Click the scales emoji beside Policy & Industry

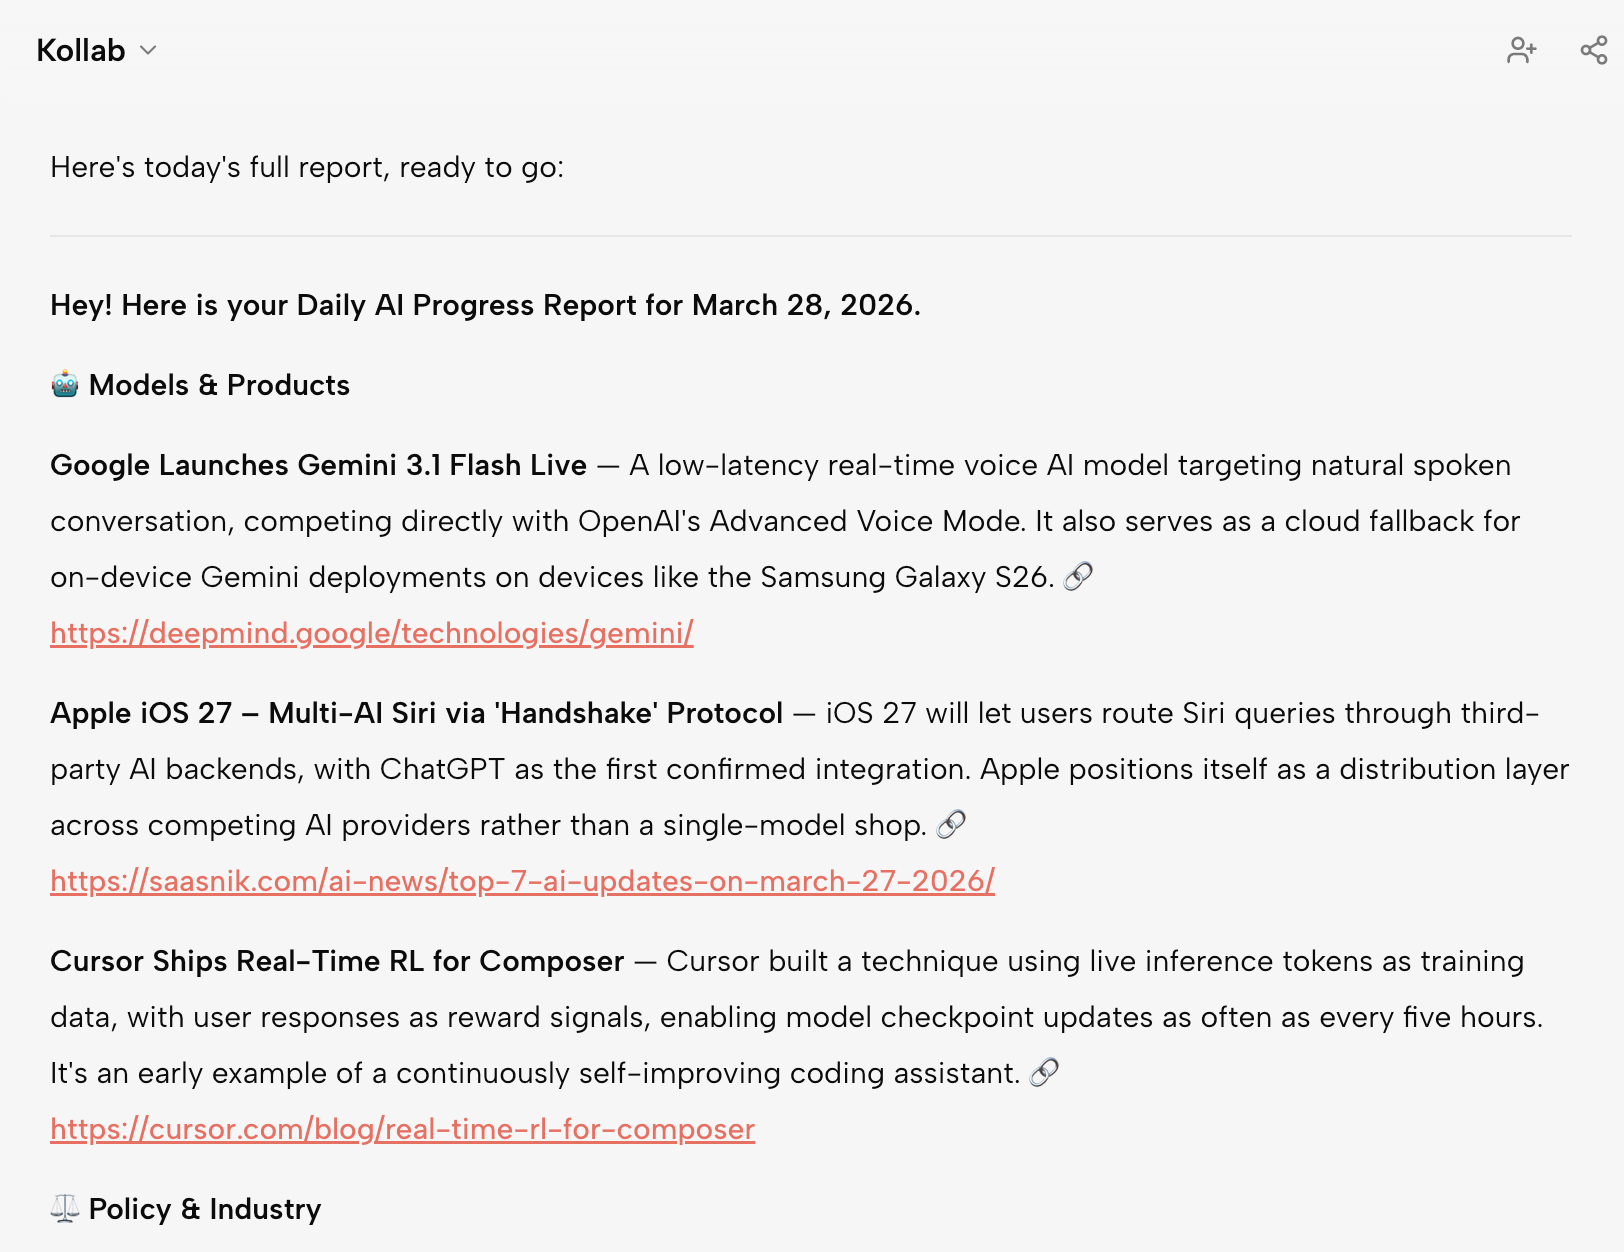click(65, 1209)
